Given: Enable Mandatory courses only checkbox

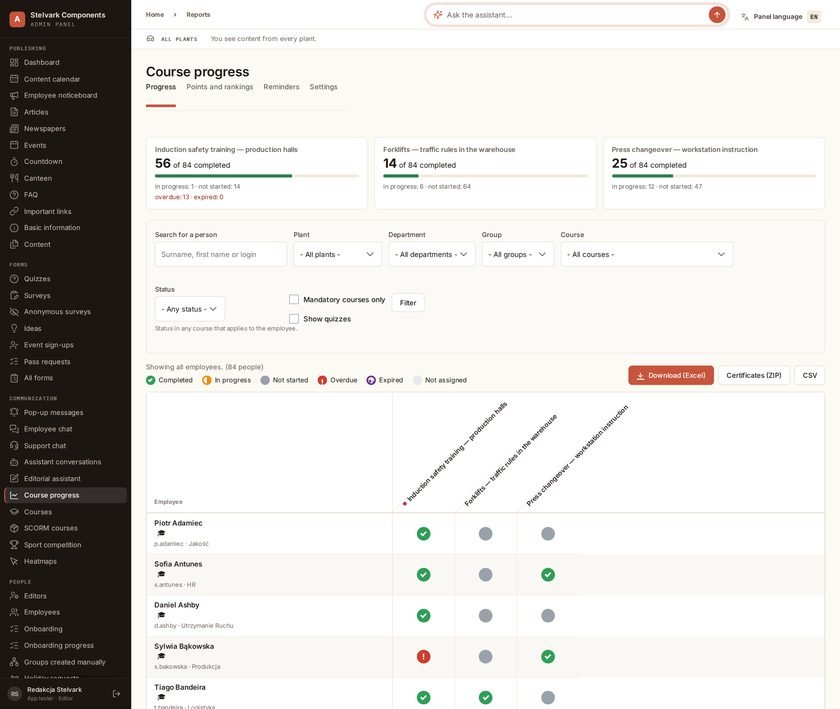Looking at the screenshot, I should pyautogui.click(x=294, y=299).
